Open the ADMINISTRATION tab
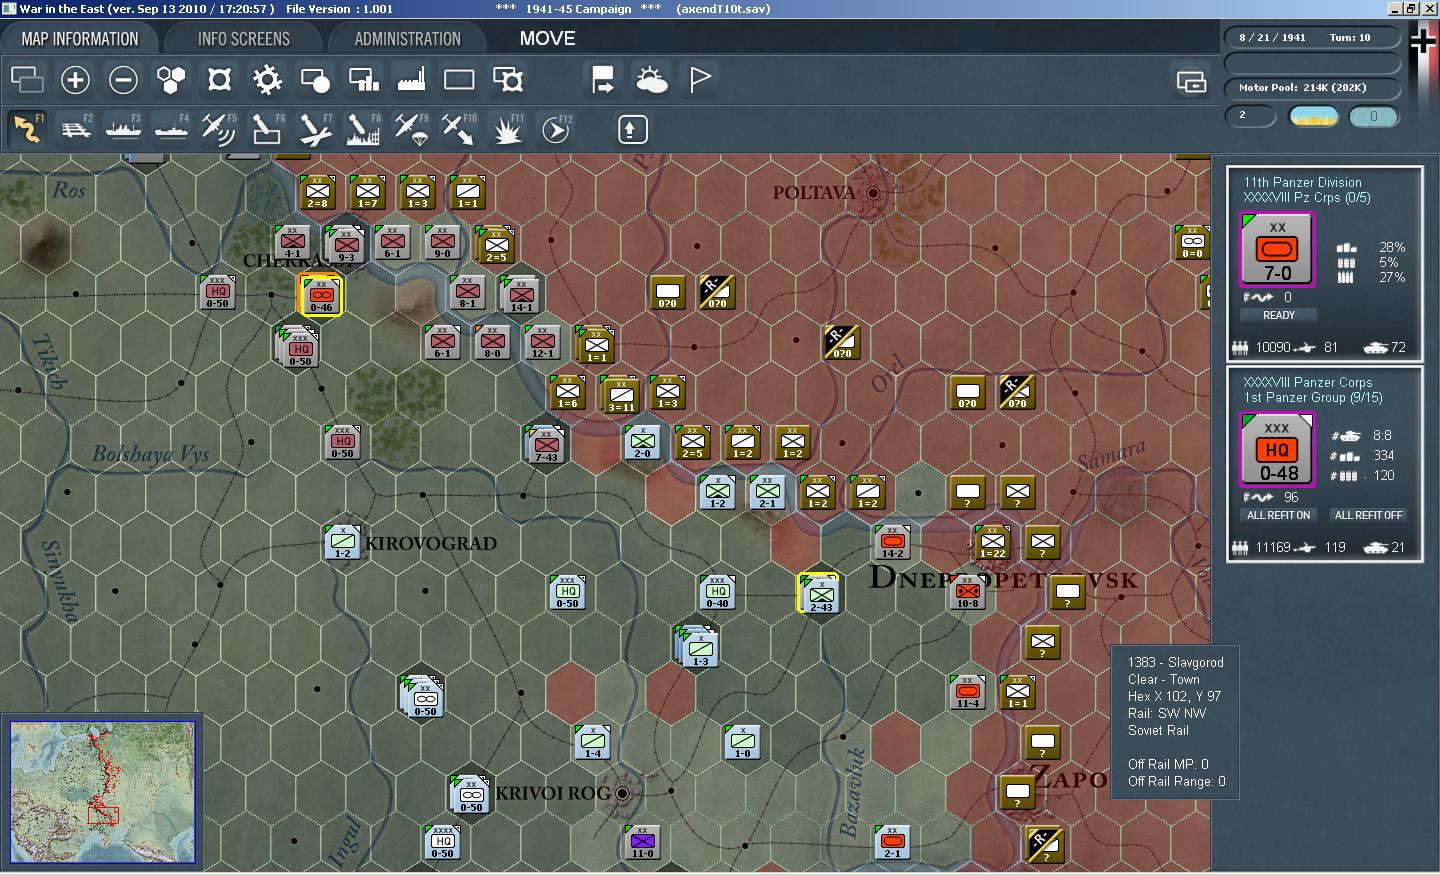 (x=407, y=39)
